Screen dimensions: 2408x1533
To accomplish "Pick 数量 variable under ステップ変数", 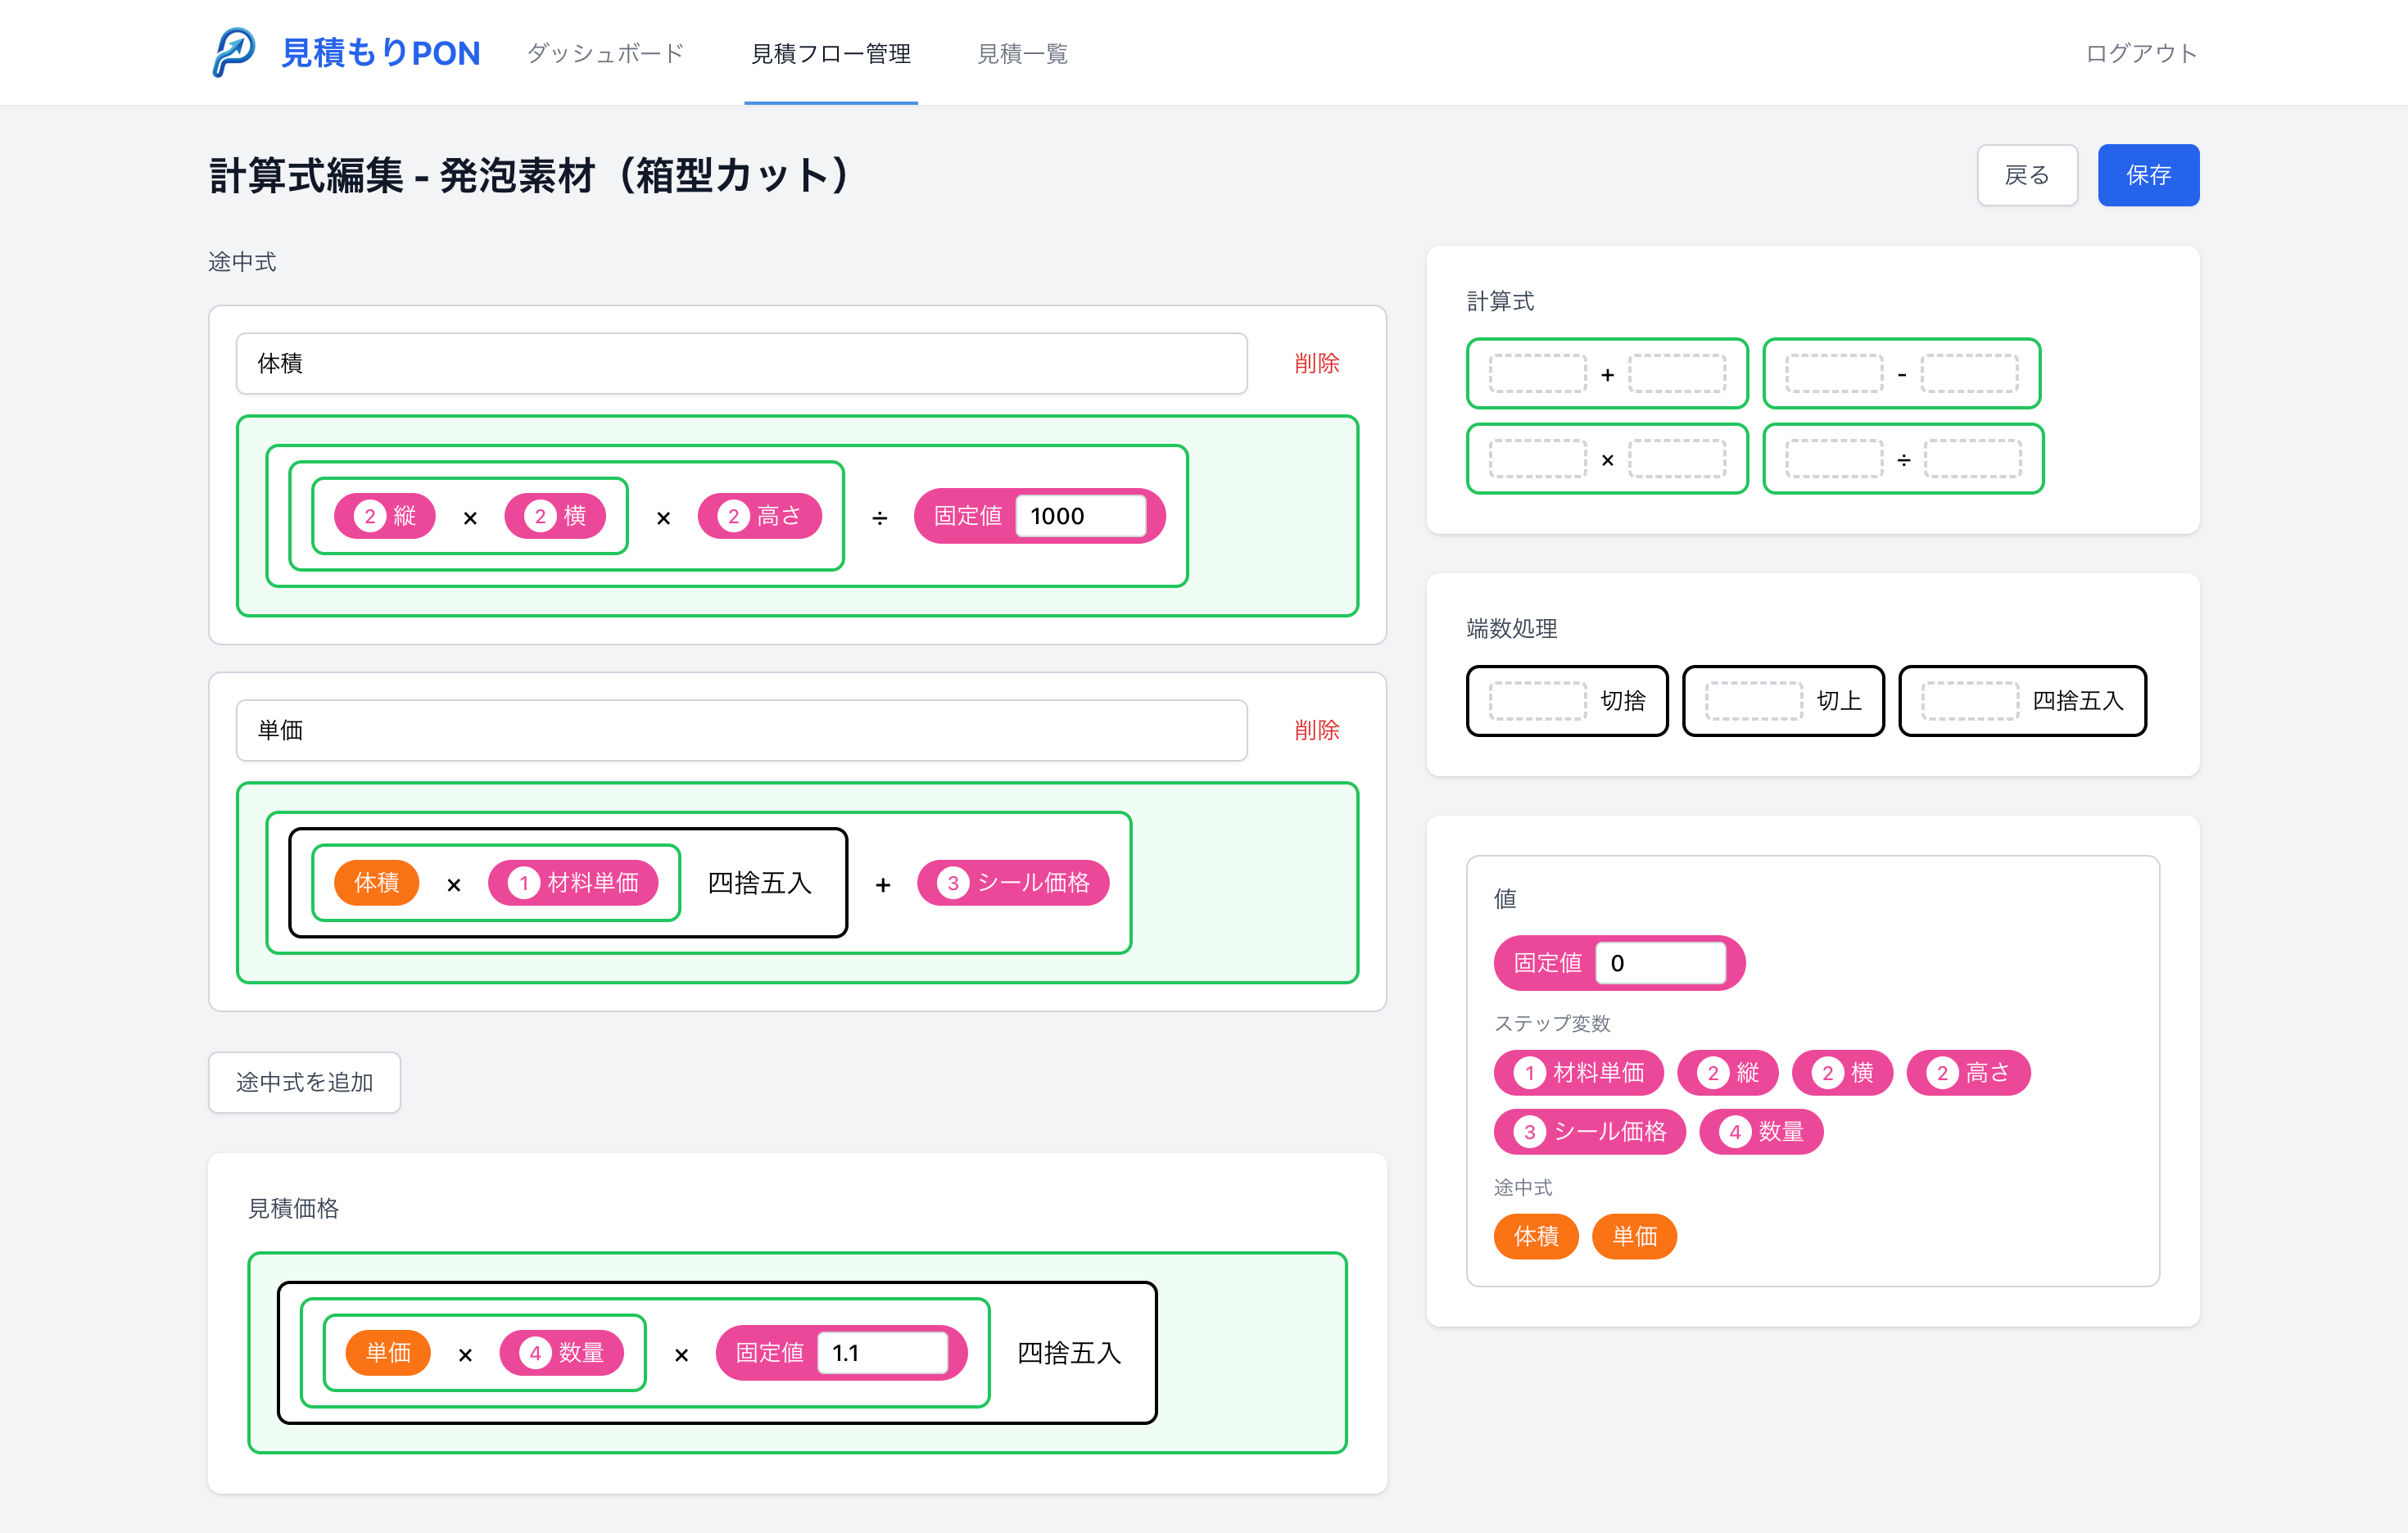I will click(x=1762, y=1132).
